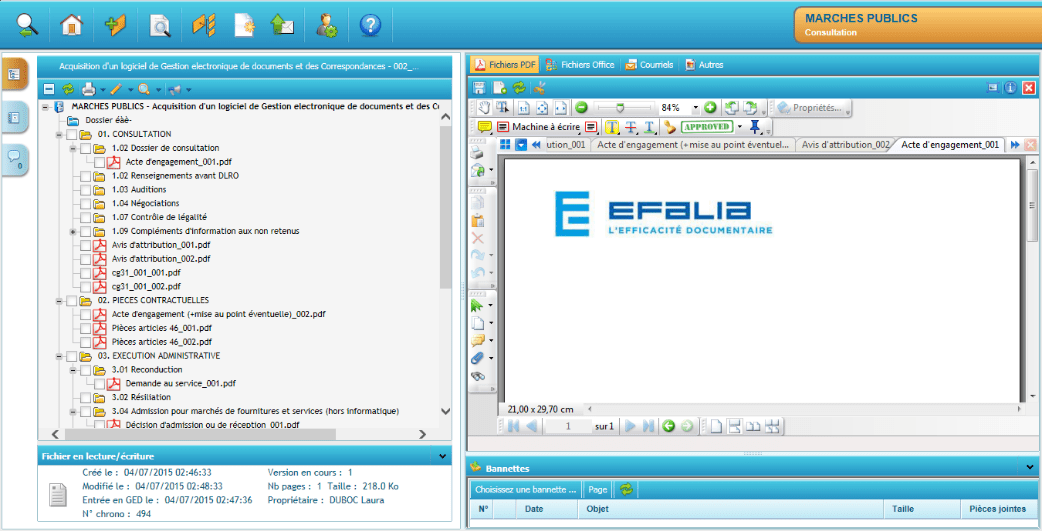Screen dimensions: 1042x531
Task: Tick the checkbox for 1.04 Négociations folder
Action: point(85,203)
